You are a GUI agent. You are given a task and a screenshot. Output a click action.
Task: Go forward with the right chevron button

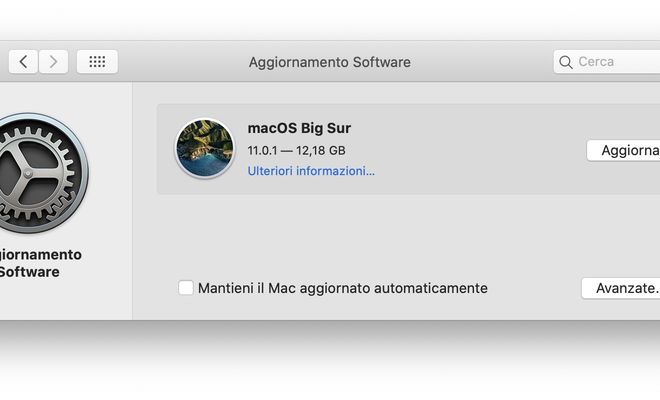[x=53, y=62]
